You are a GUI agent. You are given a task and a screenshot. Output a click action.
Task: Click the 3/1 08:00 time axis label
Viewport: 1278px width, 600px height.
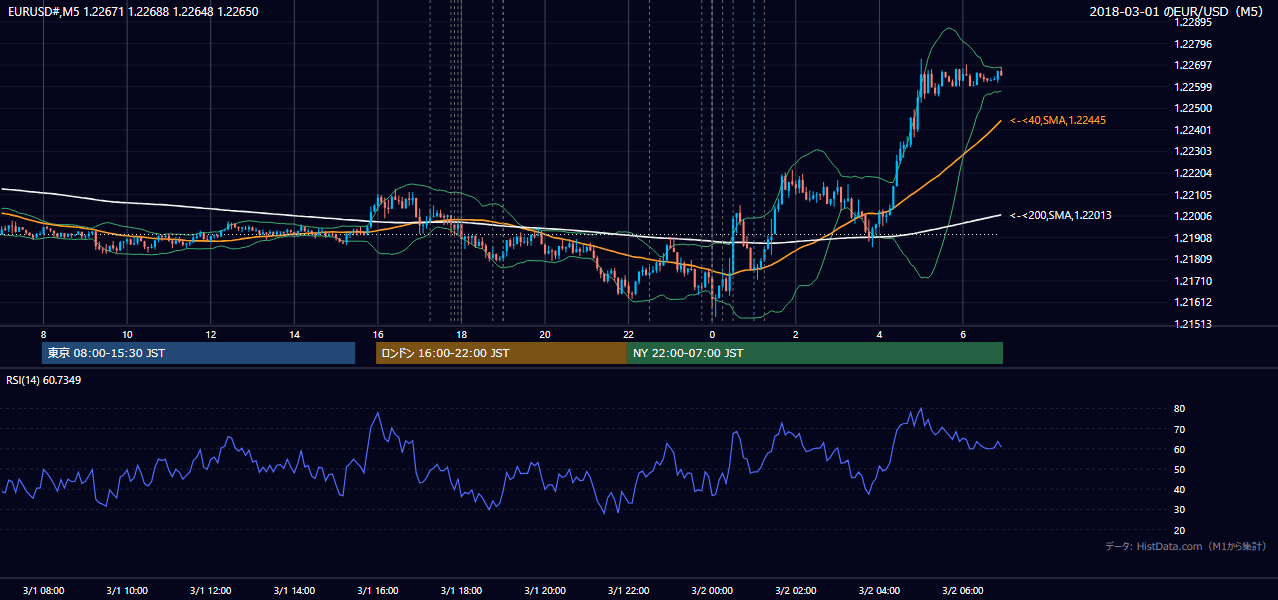pos(43,591)
